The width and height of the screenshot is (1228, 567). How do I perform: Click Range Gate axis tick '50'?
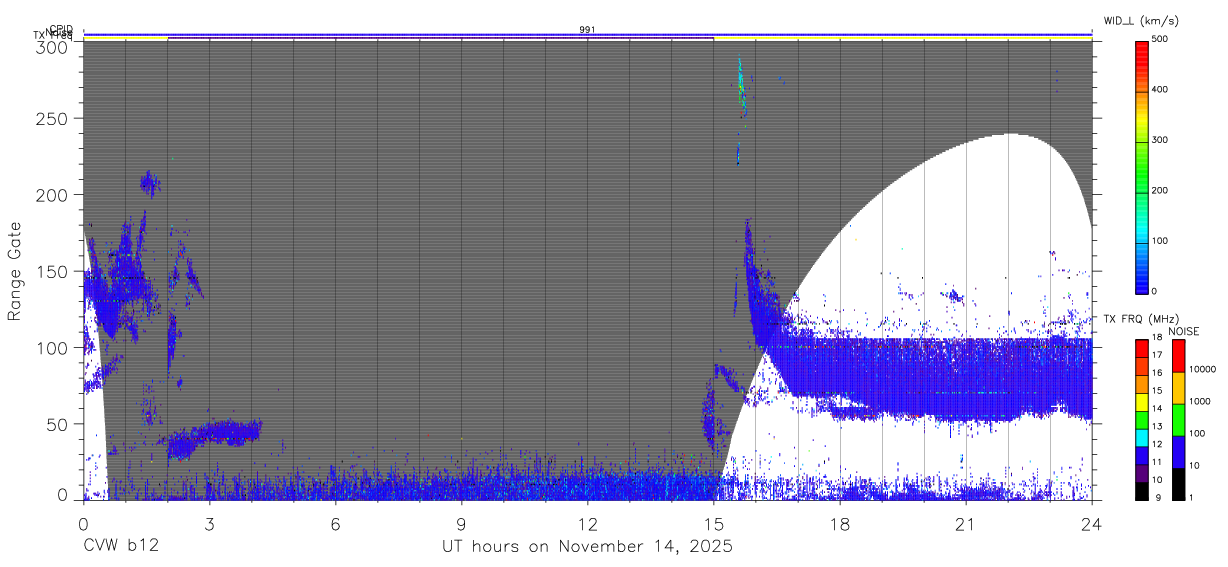pyautogui.click(x=59, y=424)
